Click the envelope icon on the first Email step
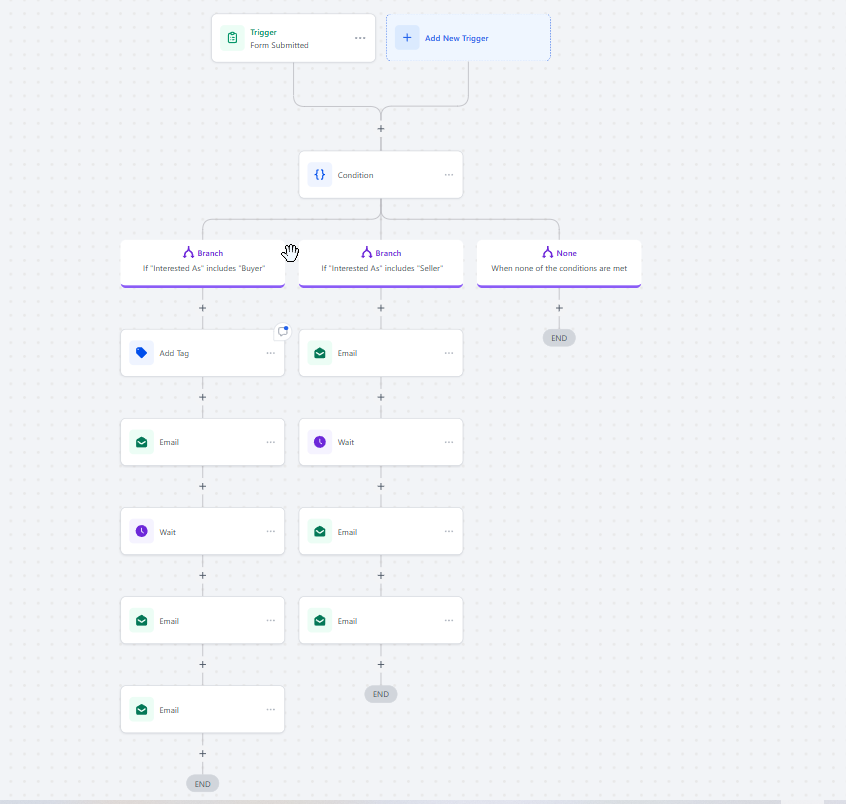846x804 pixels. tap(319, 353)
